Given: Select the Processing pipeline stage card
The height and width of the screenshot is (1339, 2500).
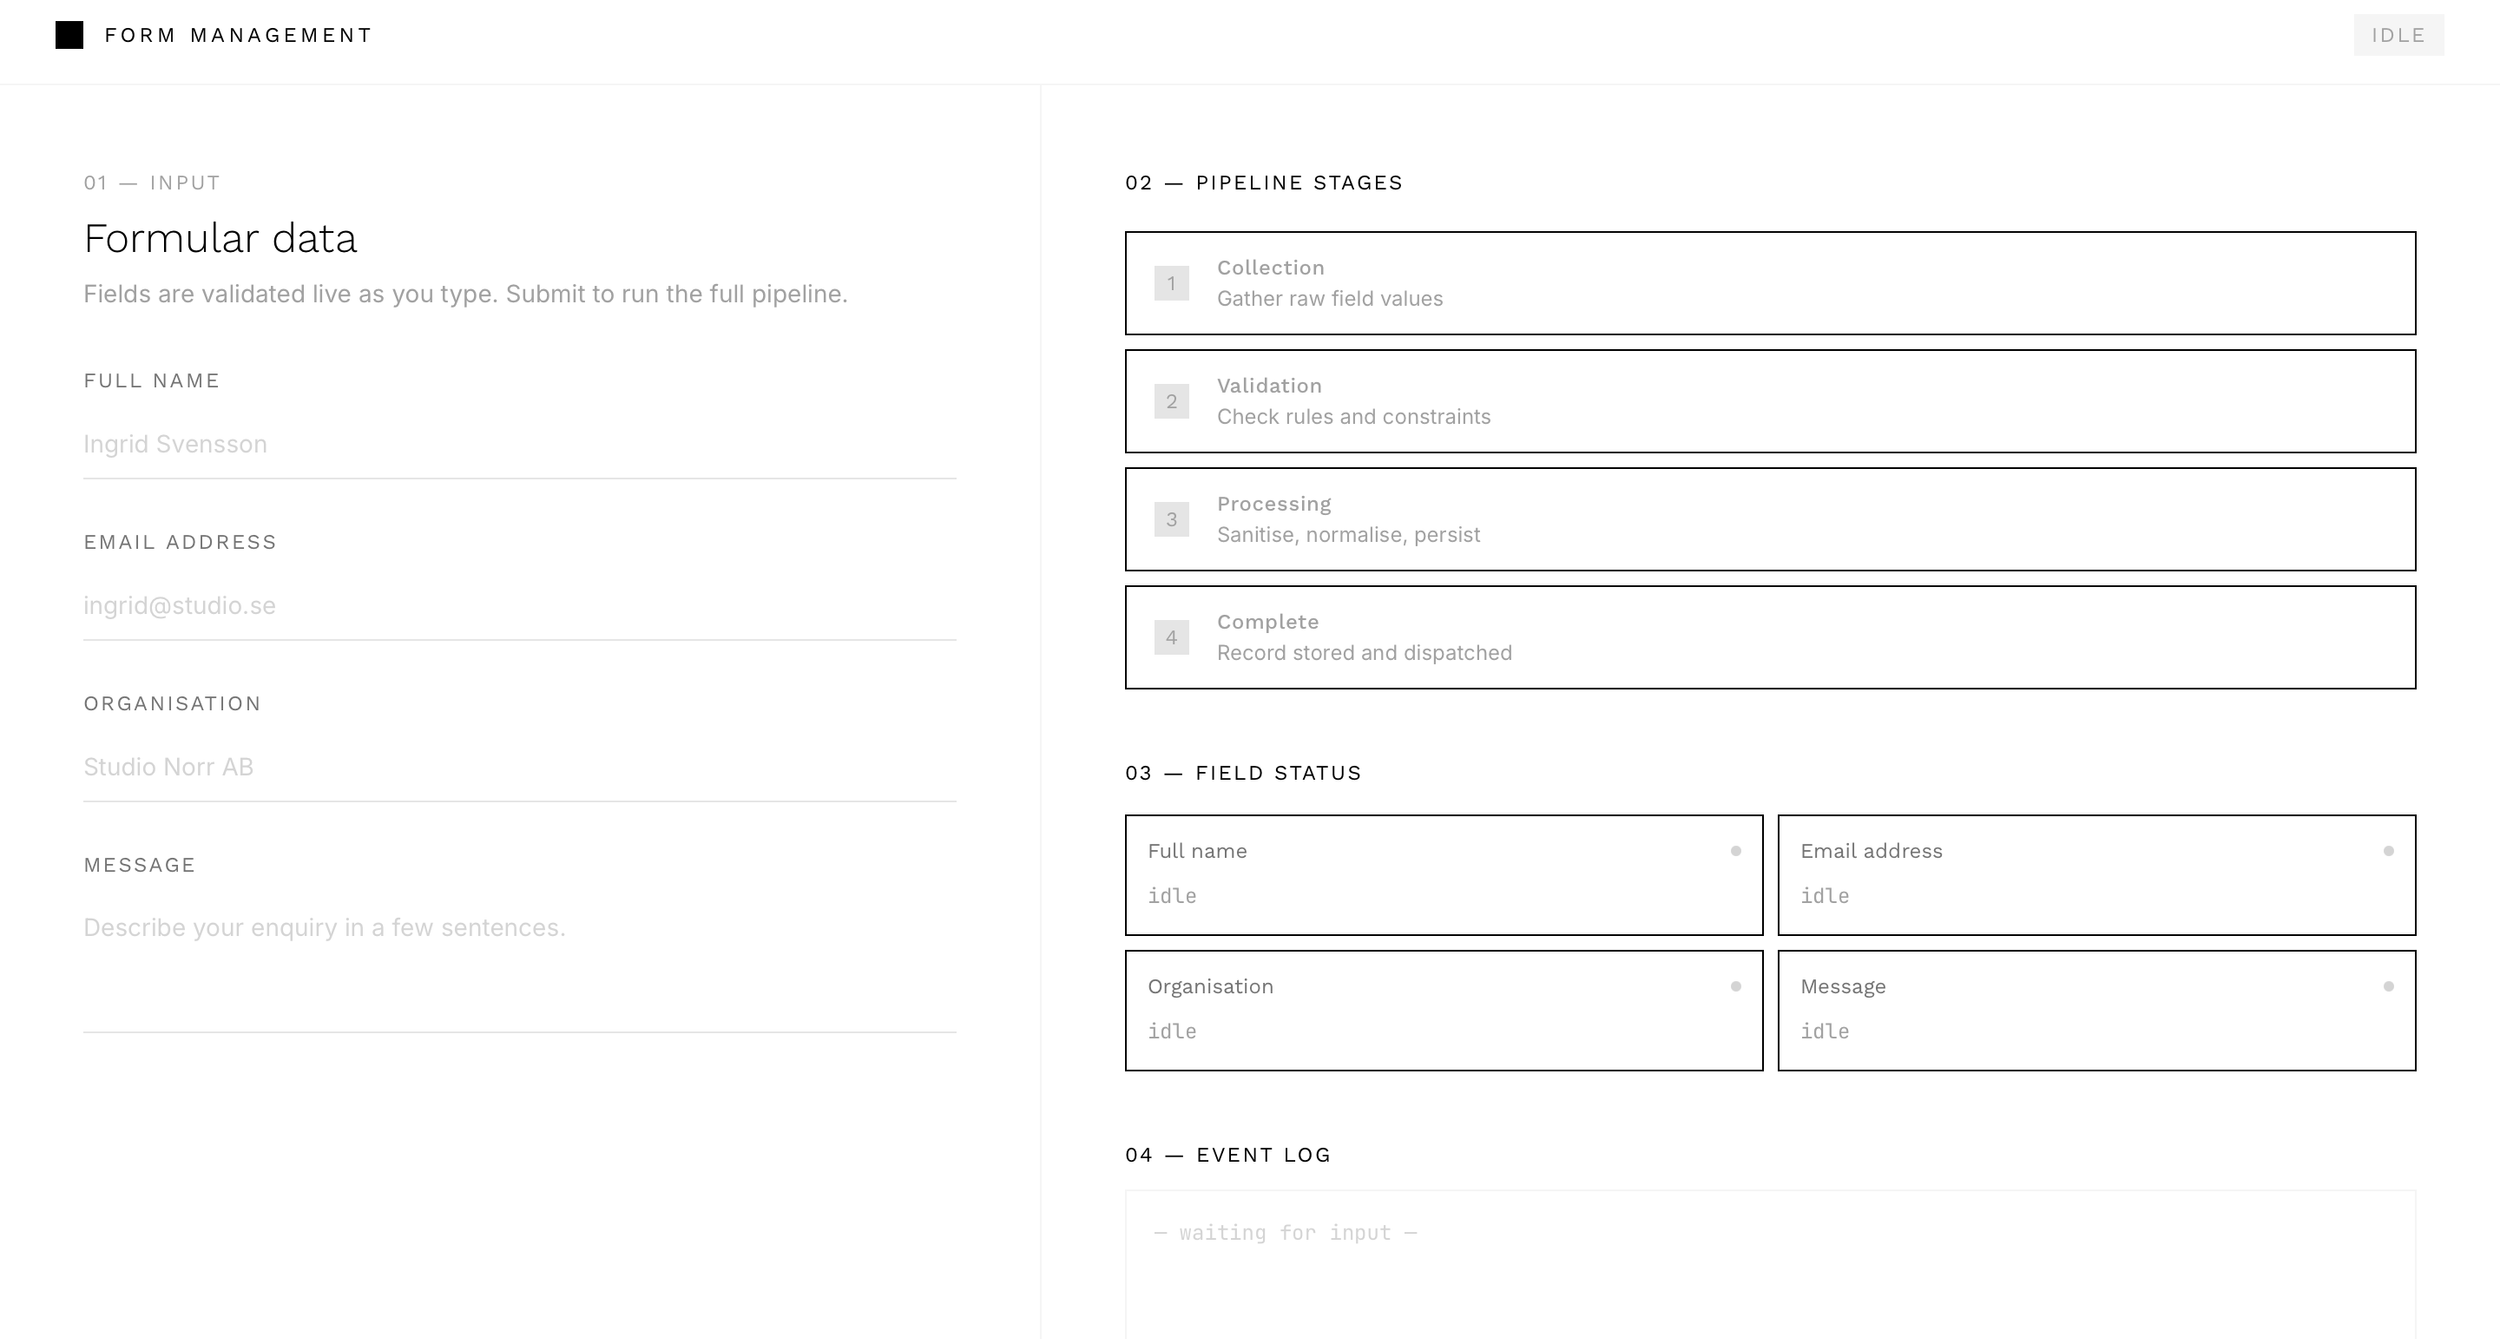Looking at the screenshot, I should (1770, 519).
